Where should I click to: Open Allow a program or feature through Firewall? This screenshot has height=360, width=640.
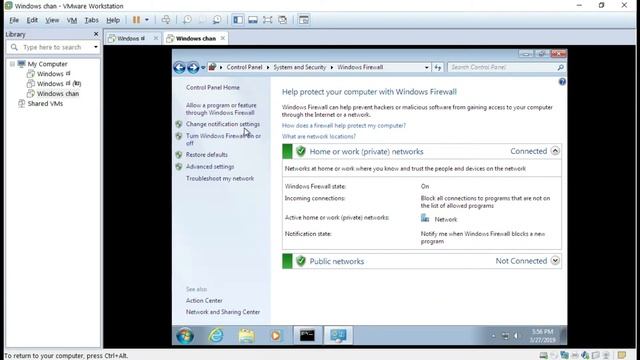(x=221, y=109)
